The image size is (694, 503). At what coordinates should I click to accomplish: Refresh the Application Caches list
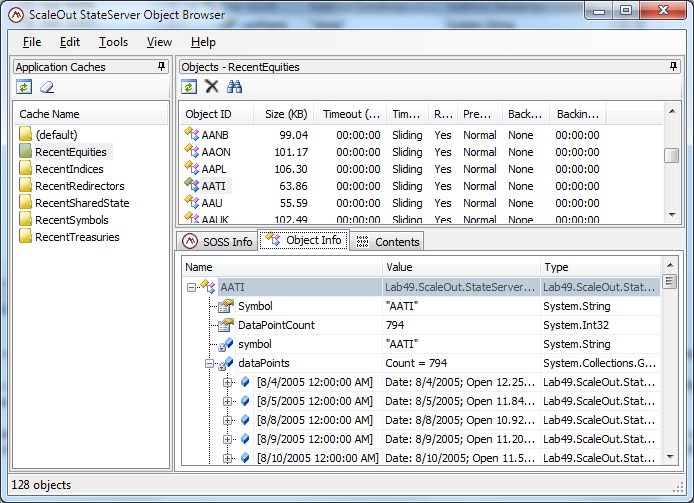pos(24,87)
